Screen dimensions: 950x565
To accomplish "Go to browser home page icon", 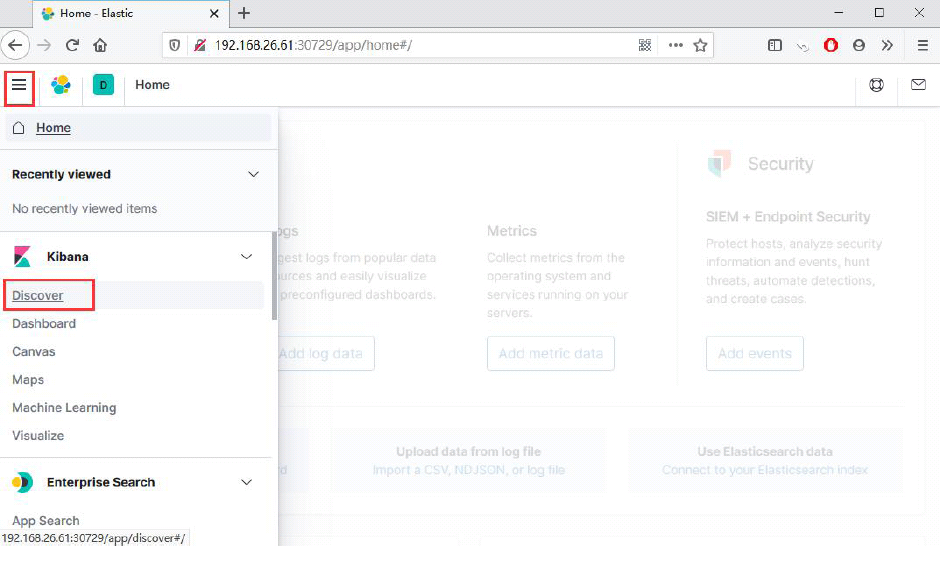I will [100, 45].
